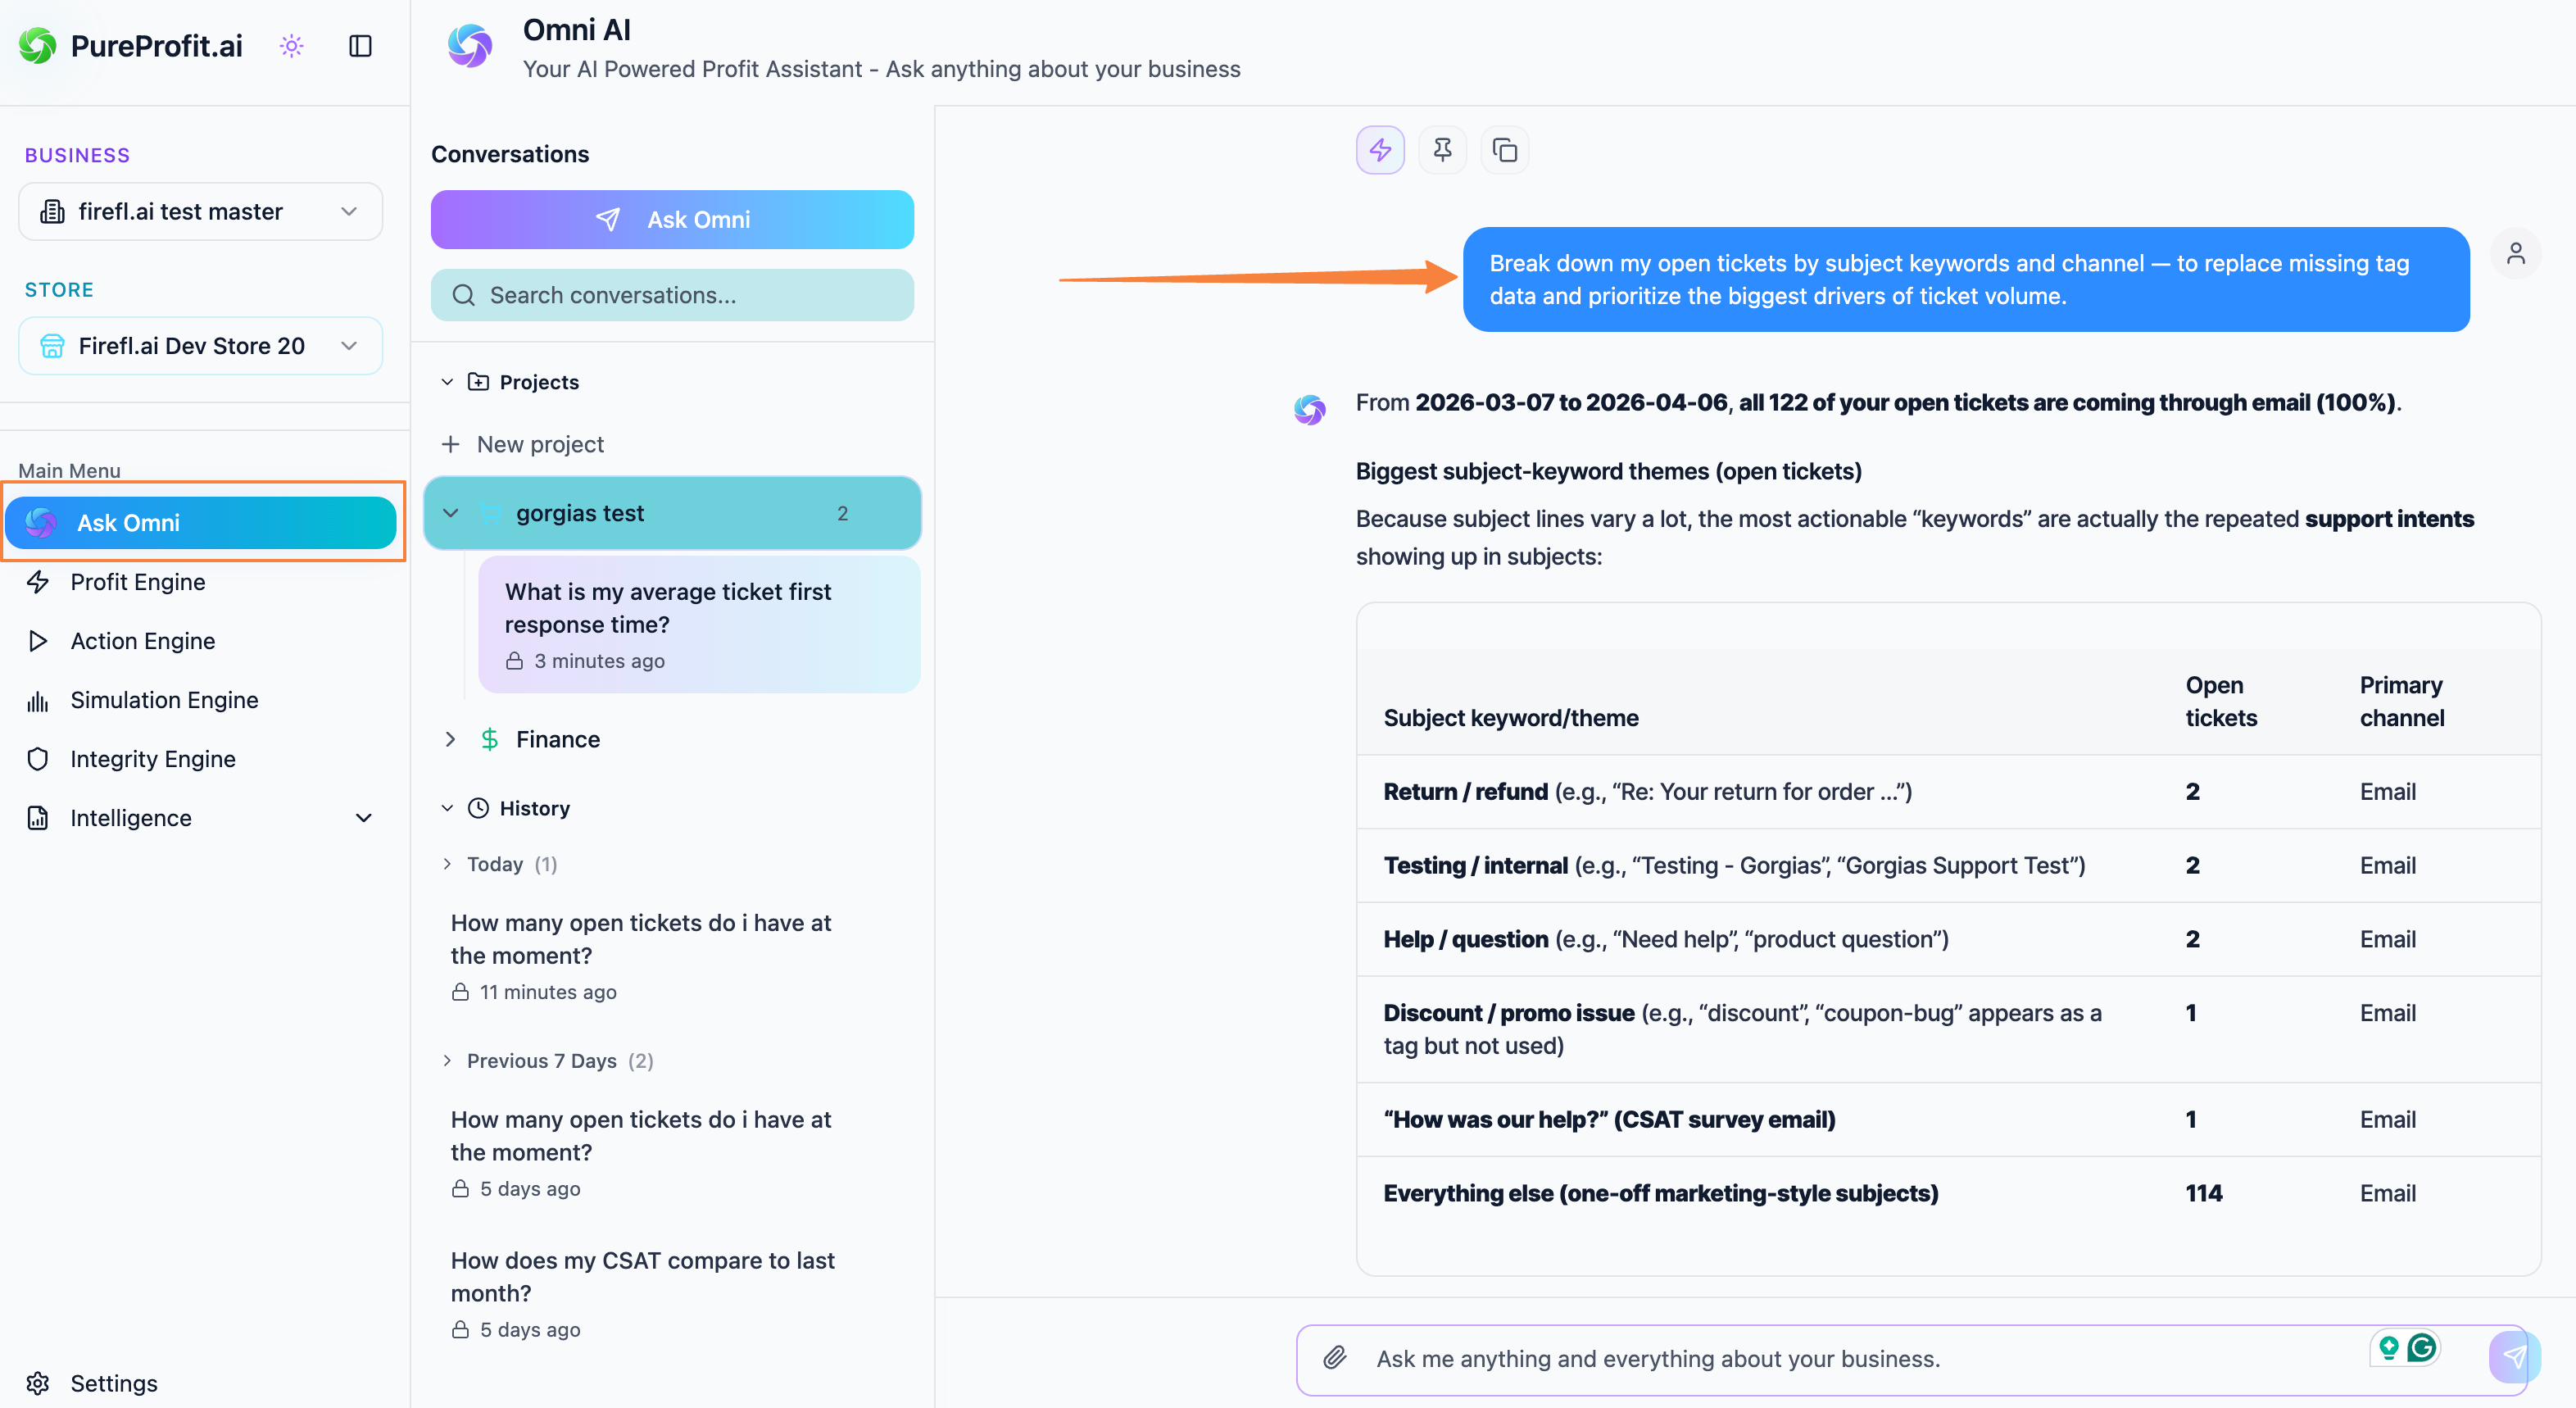
Task: Open the firefl.ai test master business dropdown
Action: tap(200, 211)
